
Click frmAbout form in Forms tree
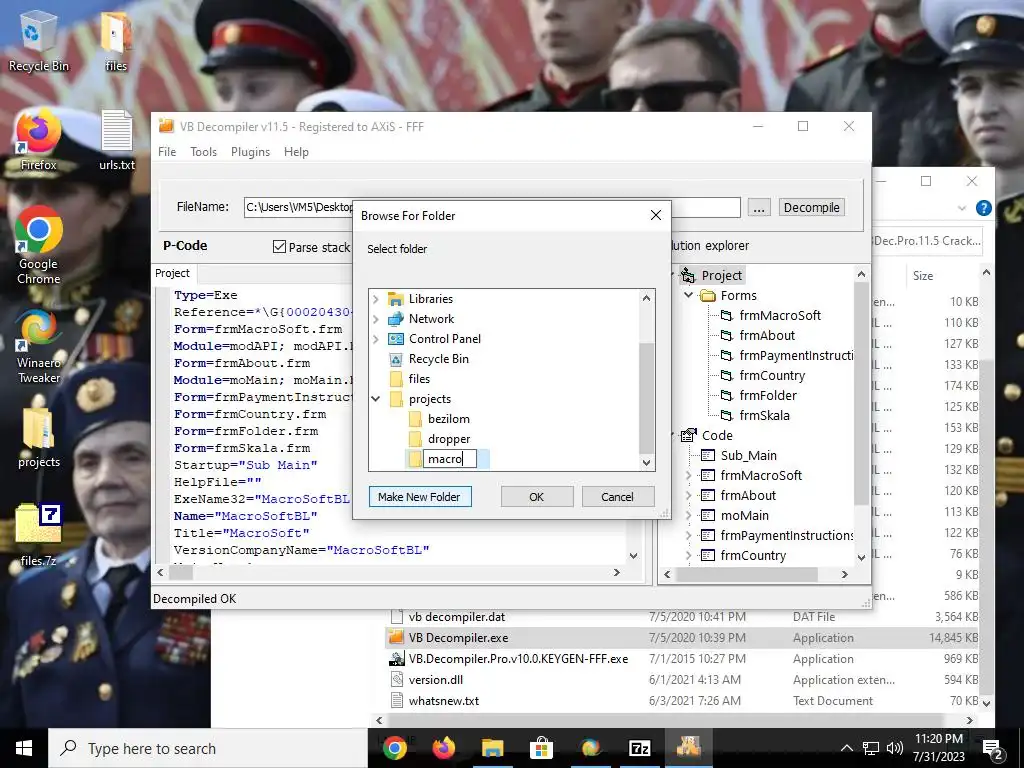point(767,336)
